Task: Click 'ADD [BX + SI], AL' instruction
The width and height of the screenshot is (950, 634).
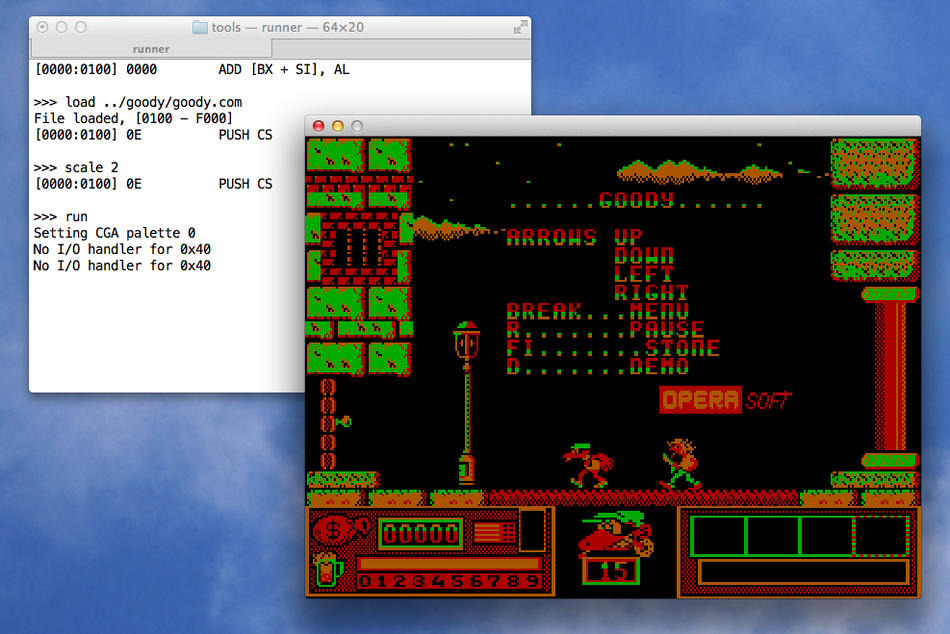Action: (284, 70)
